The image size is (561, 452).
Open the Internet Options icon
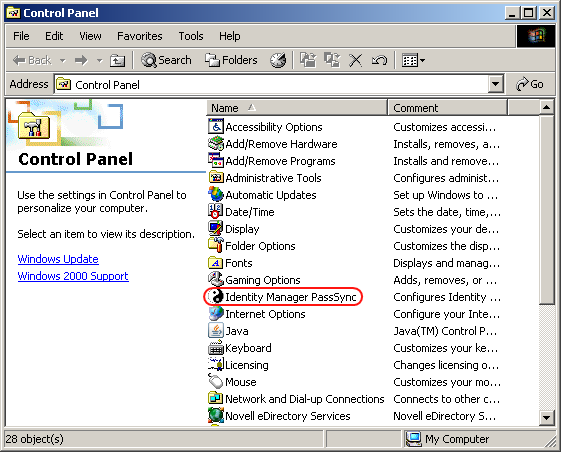click(216, 314)
